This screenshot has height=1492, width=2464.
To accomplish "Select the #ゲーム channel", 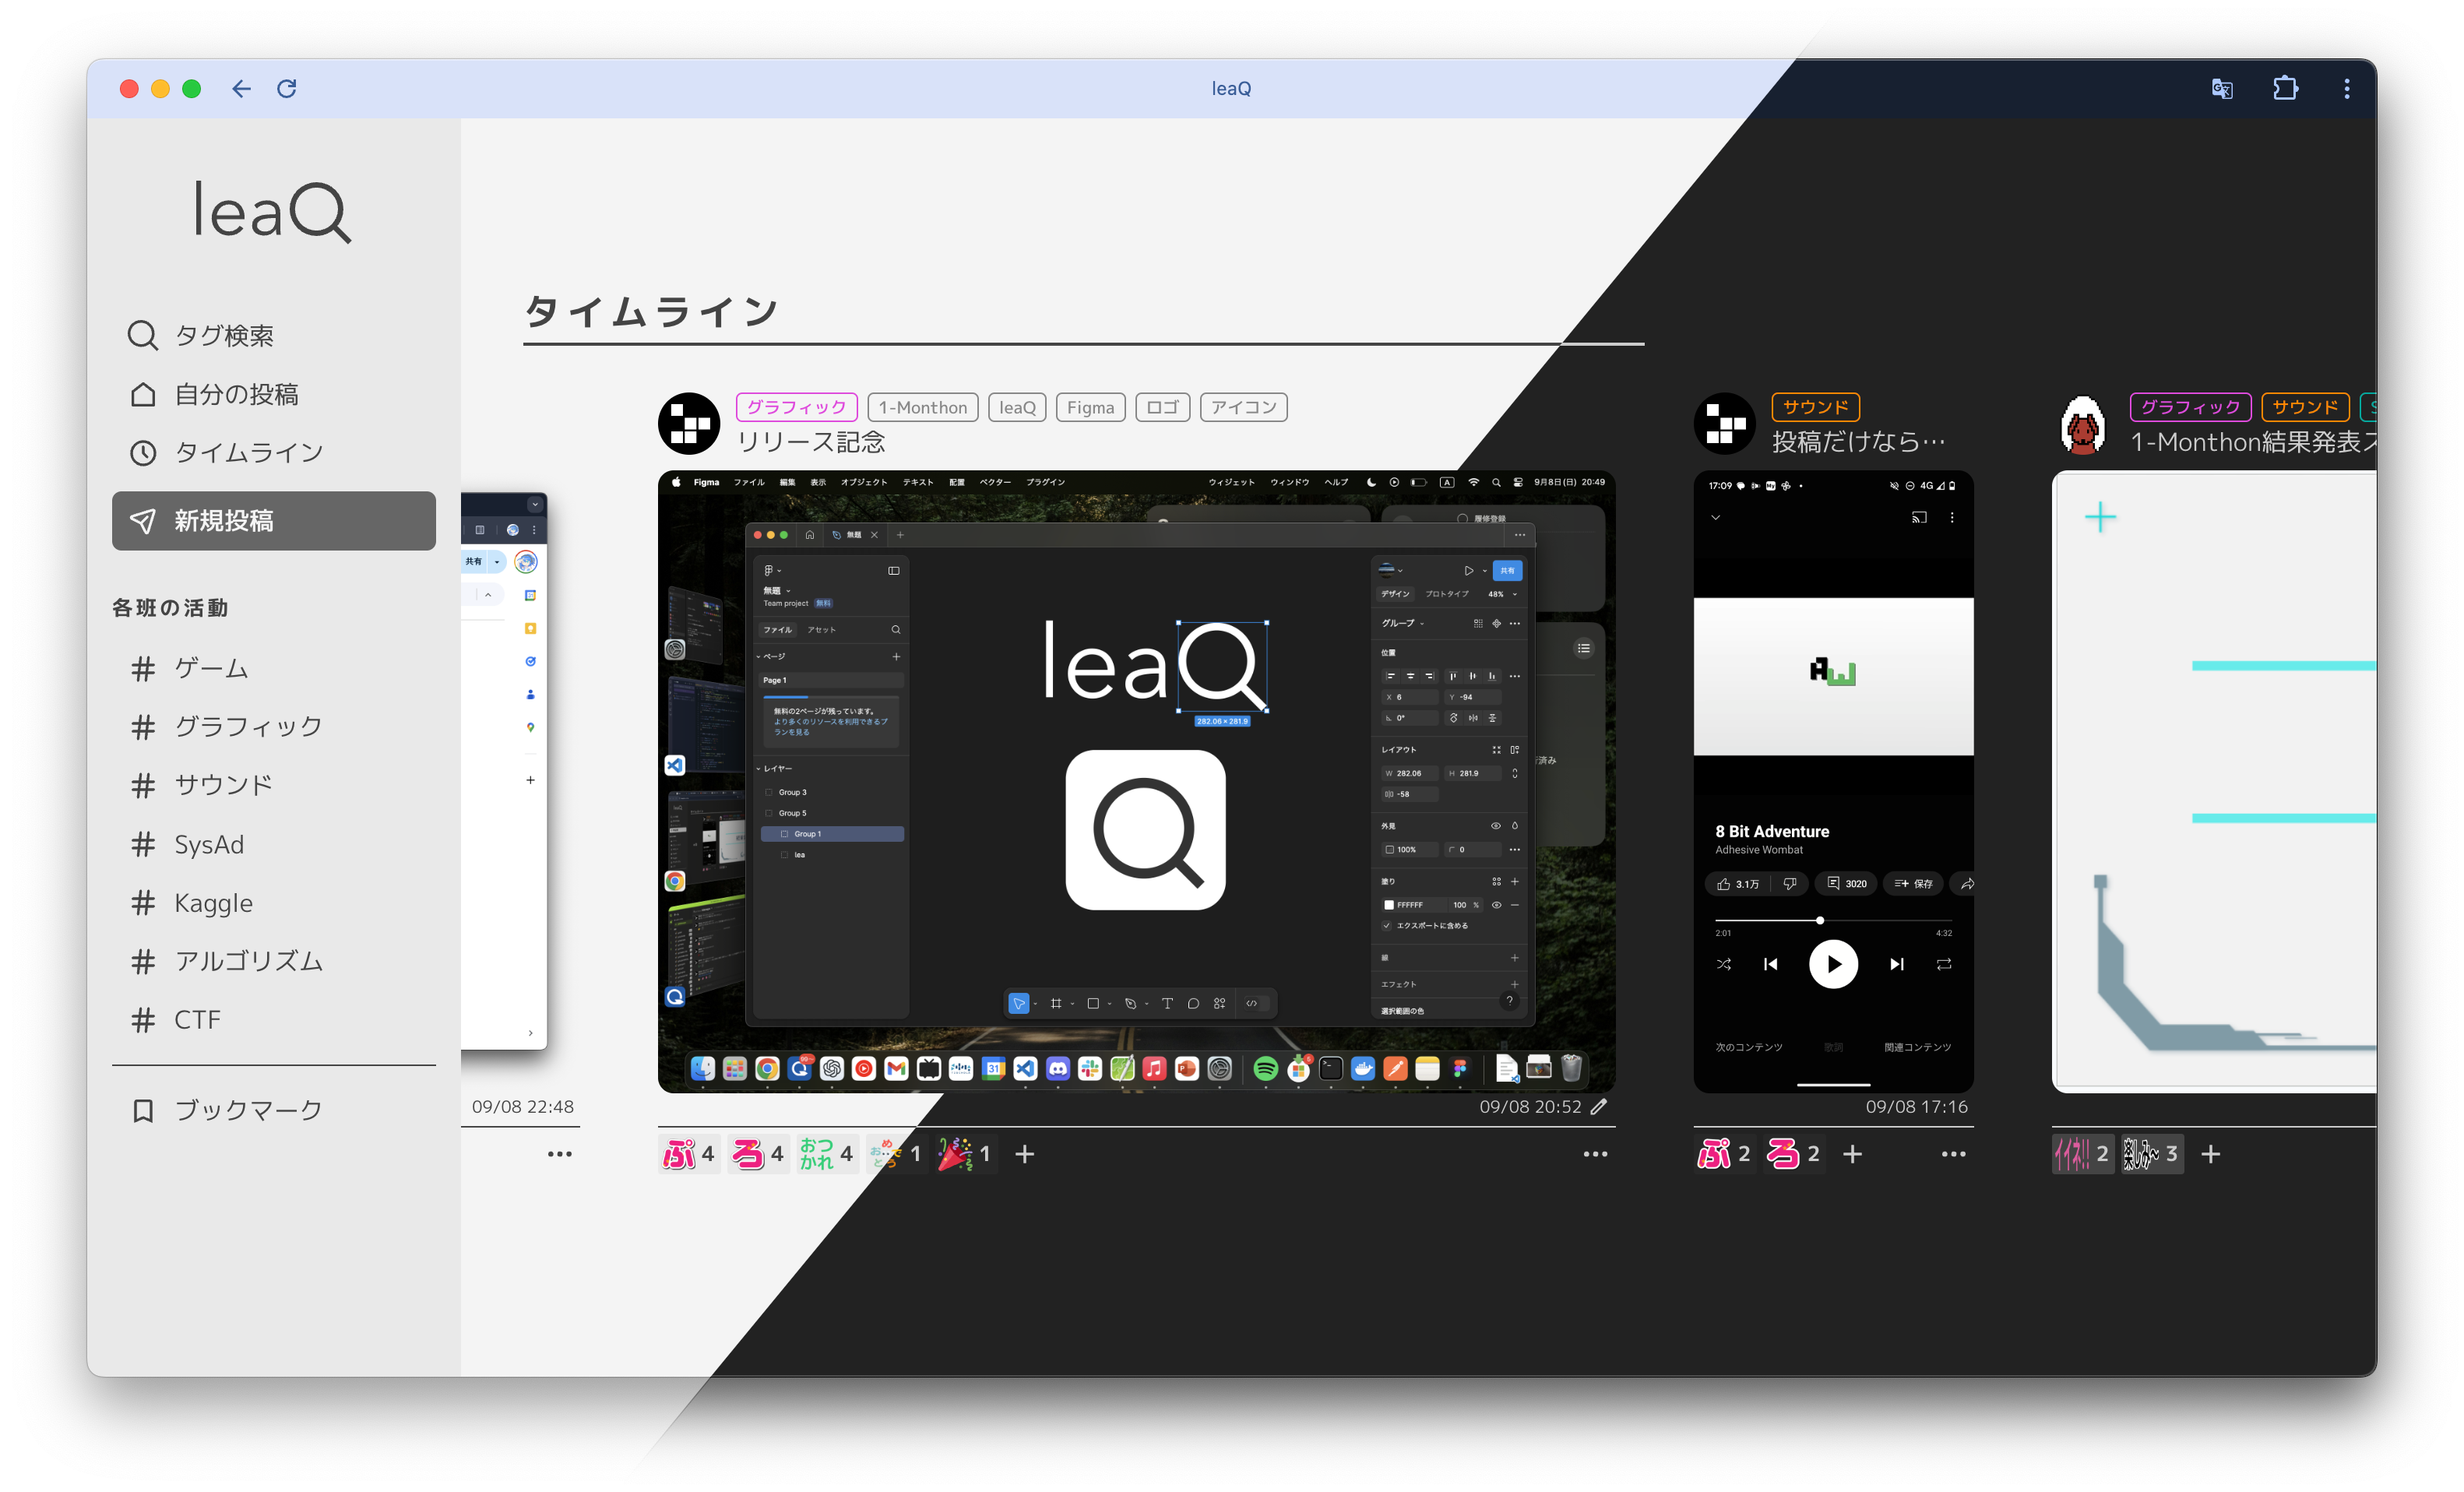I will pos(210,668).
